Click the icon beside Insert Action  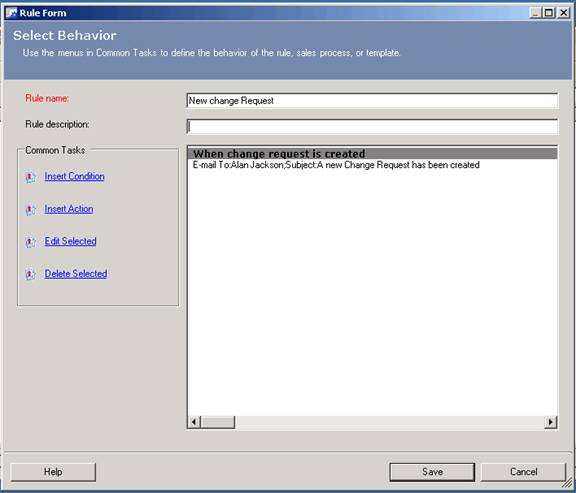coord(30,209)
